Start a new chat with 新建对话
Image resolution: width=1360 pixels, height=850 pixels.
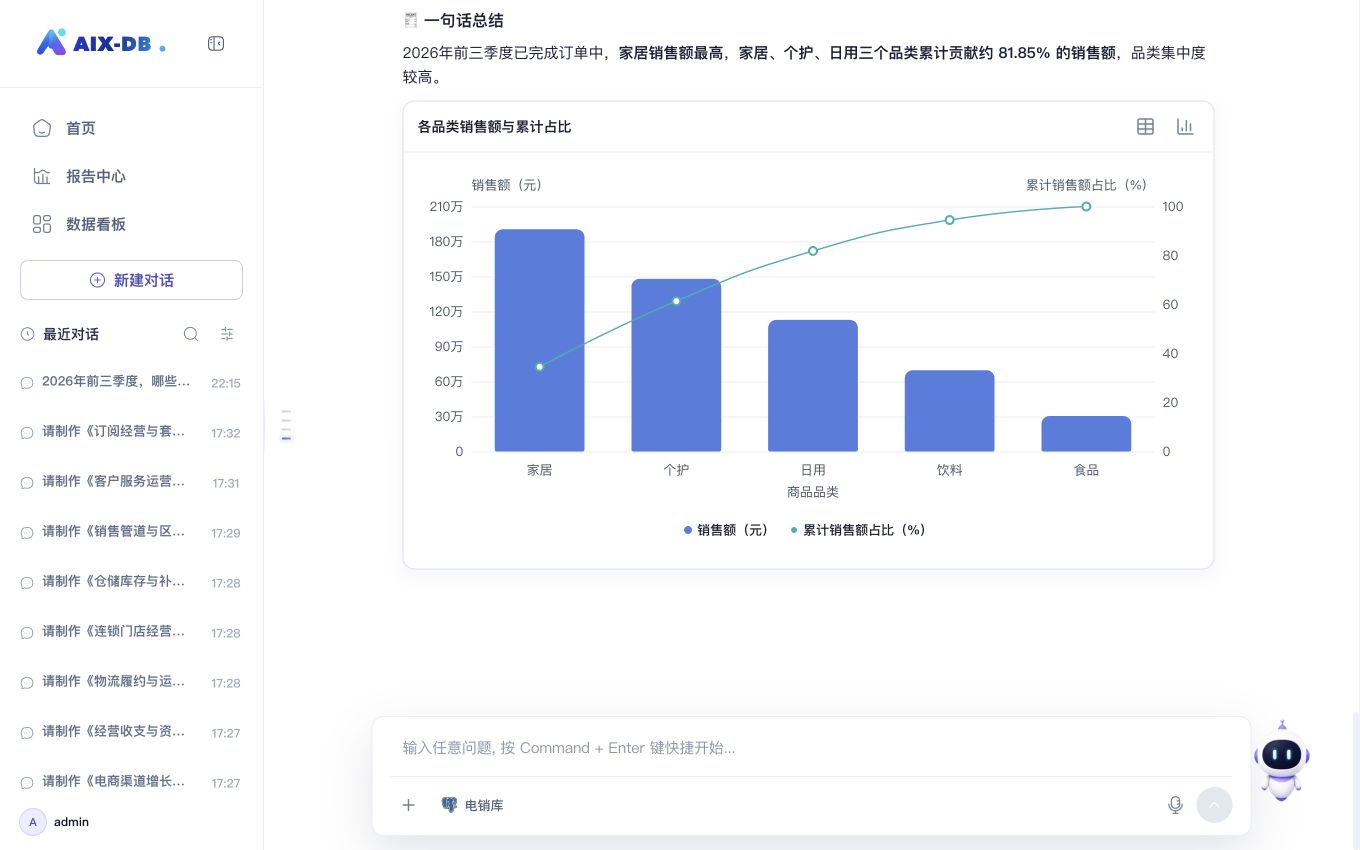click(x=131, y=280)
